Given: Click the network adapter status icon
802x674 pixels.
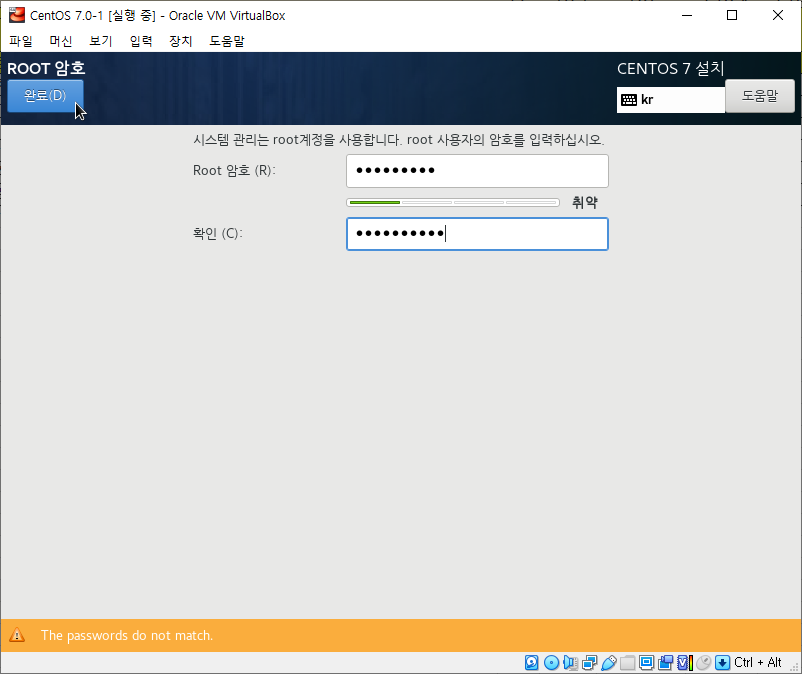Looking at the screenshot, I should coord(589,662).
